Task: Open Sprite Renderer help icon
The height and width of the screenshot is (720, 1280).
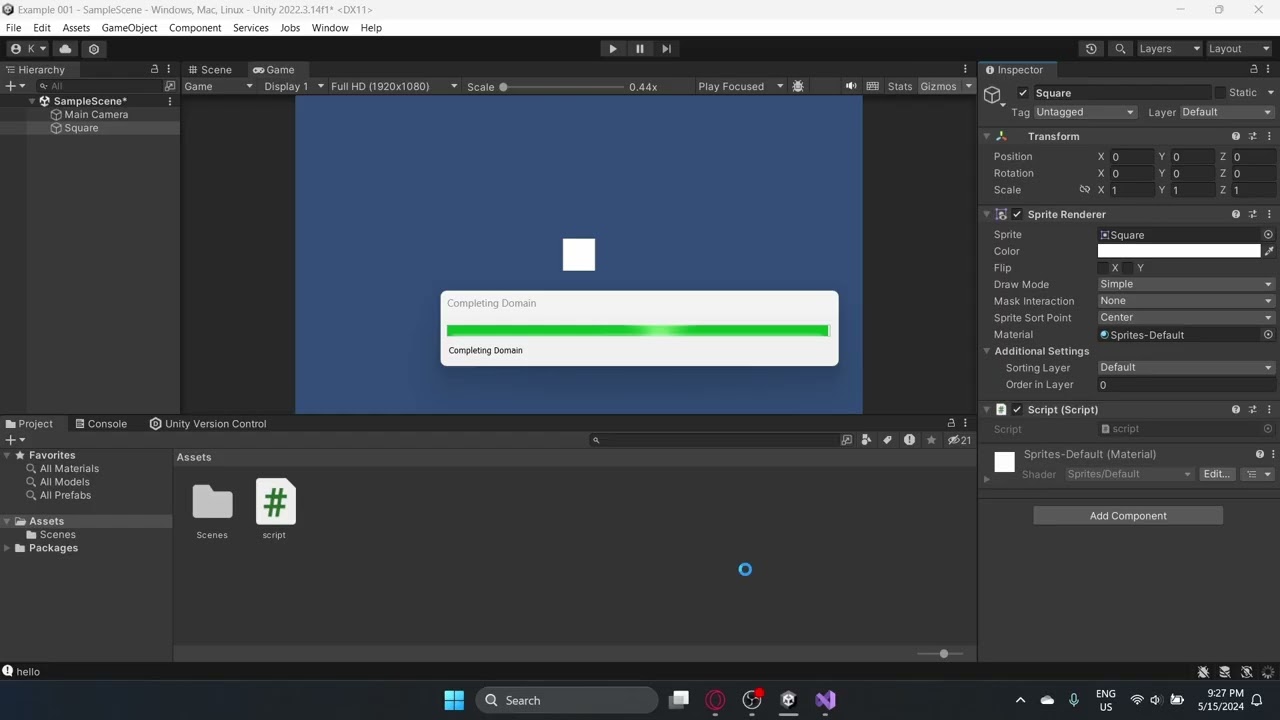Action: (x=1236, y=214)
